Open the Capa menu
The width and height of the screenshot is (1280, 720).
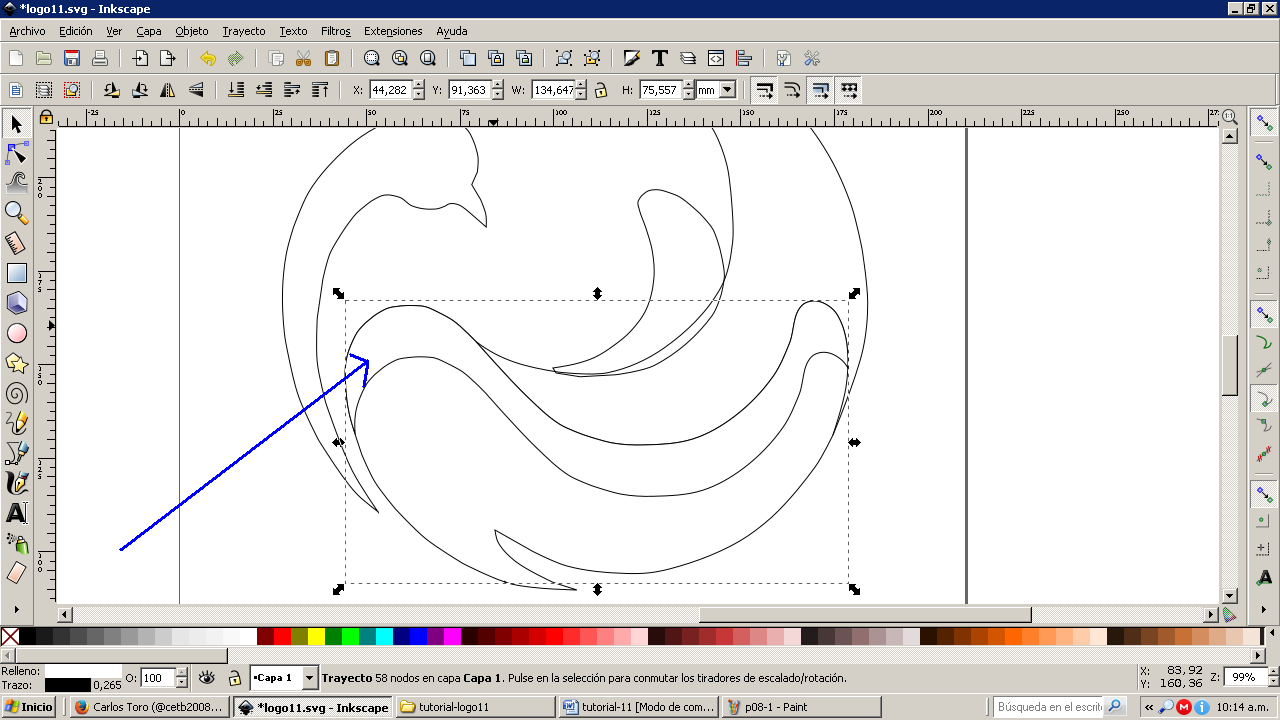pyautogui.click(x=149, y=31)
